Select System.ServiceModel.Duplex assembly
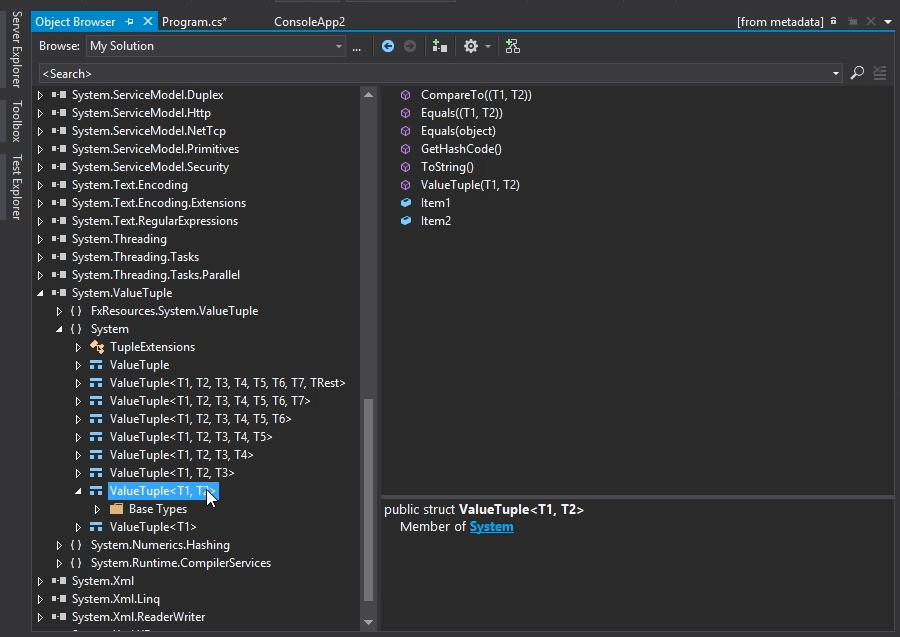 click(x=148, y=95)
